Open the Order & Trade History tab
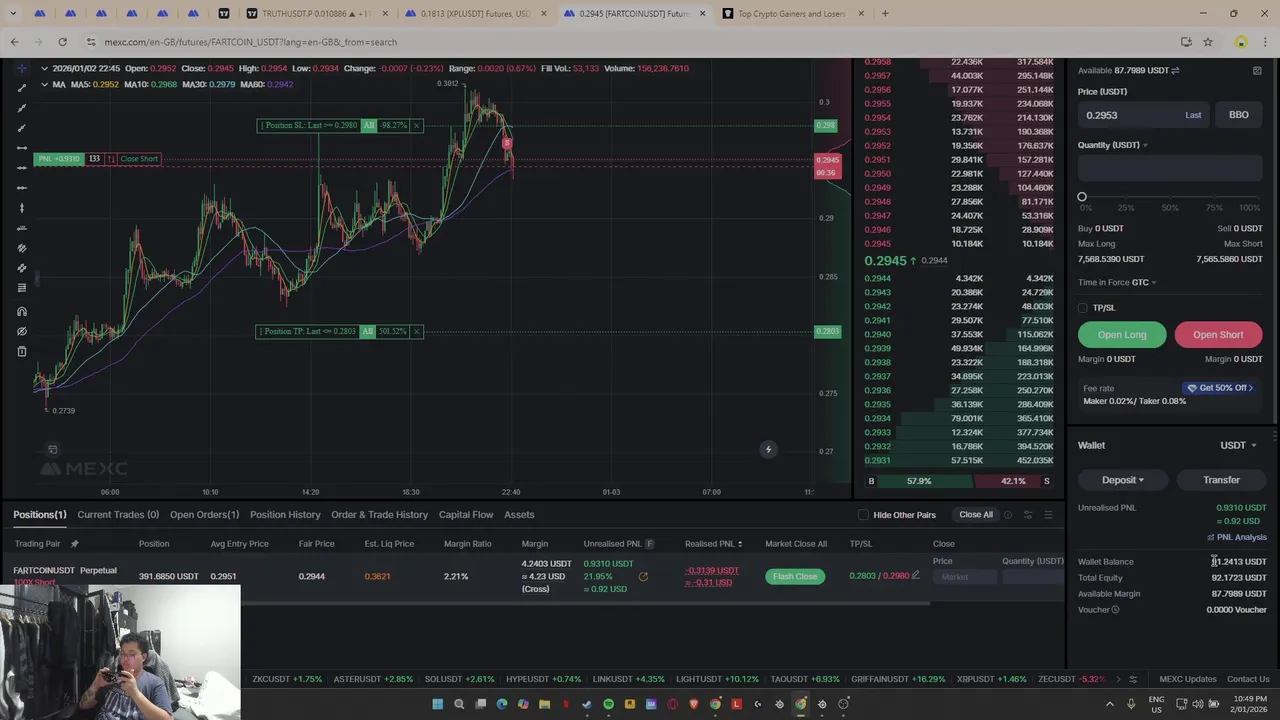 [x=379, y=515]
